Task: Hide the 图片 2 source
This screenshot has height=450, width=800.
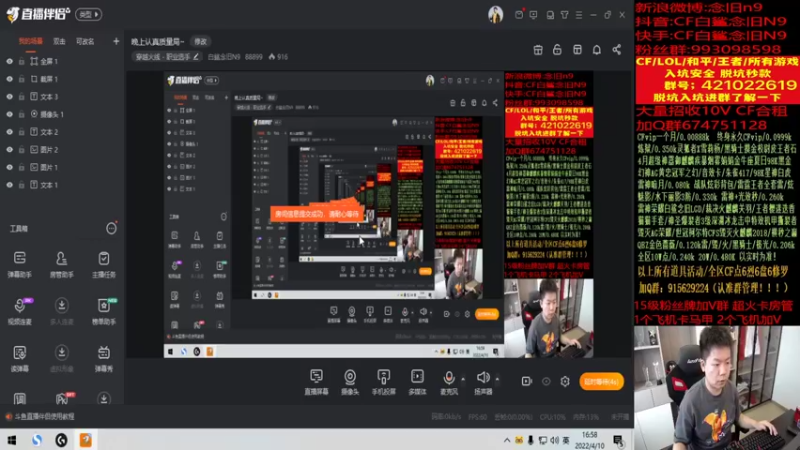Action: click(9, 149)
